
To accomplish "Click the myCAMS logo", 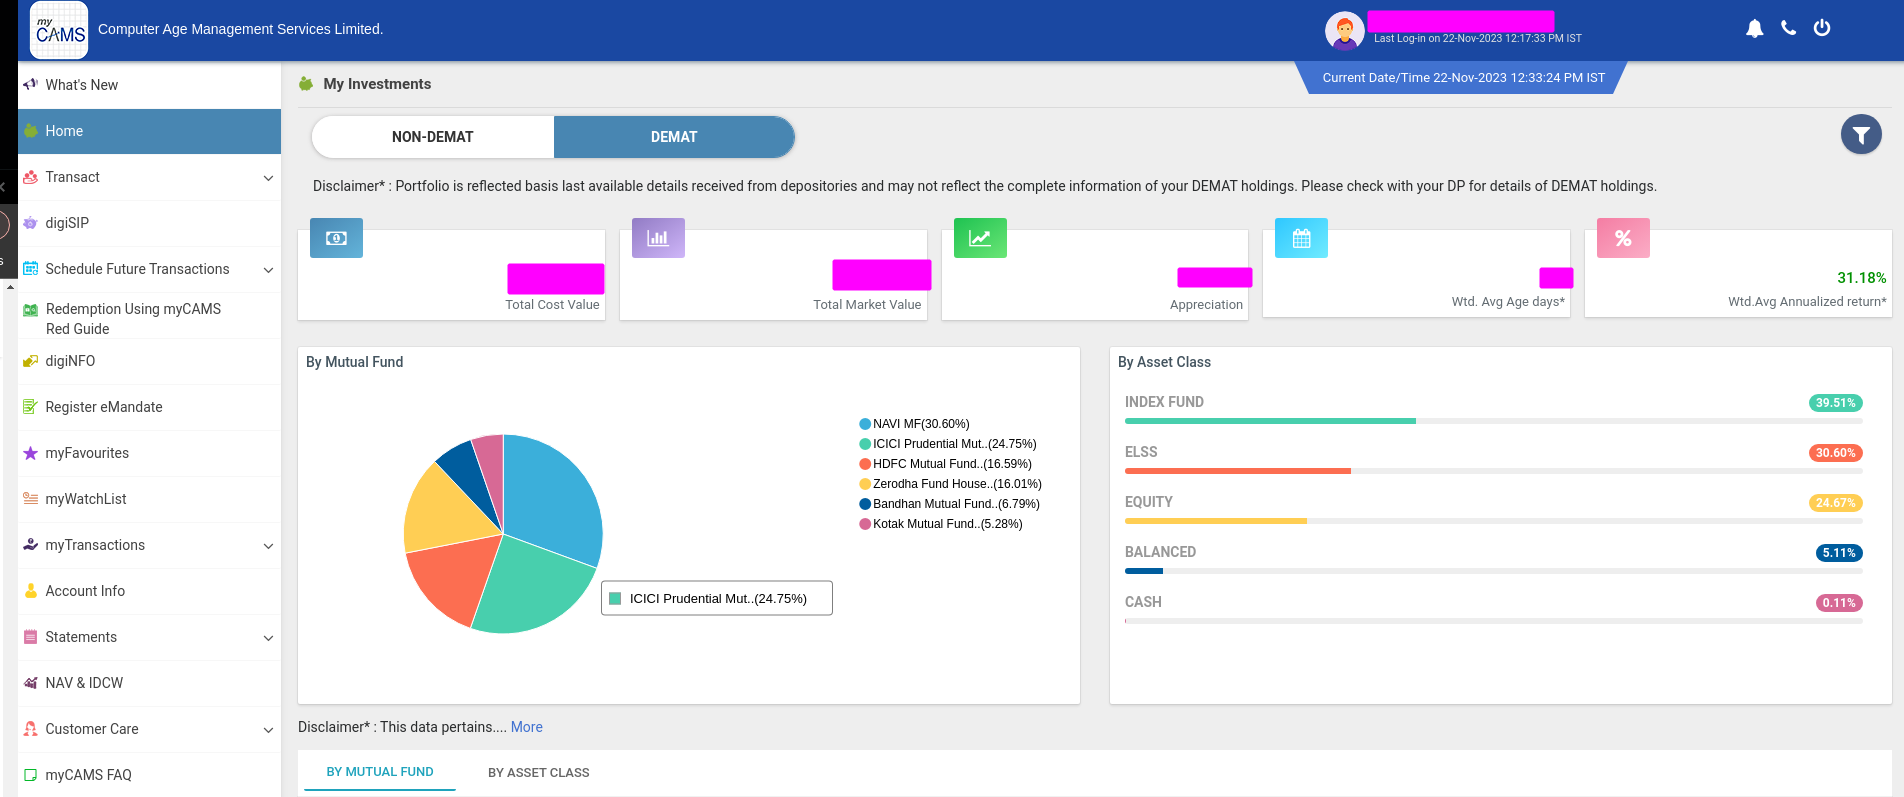I will click(60, 30).
